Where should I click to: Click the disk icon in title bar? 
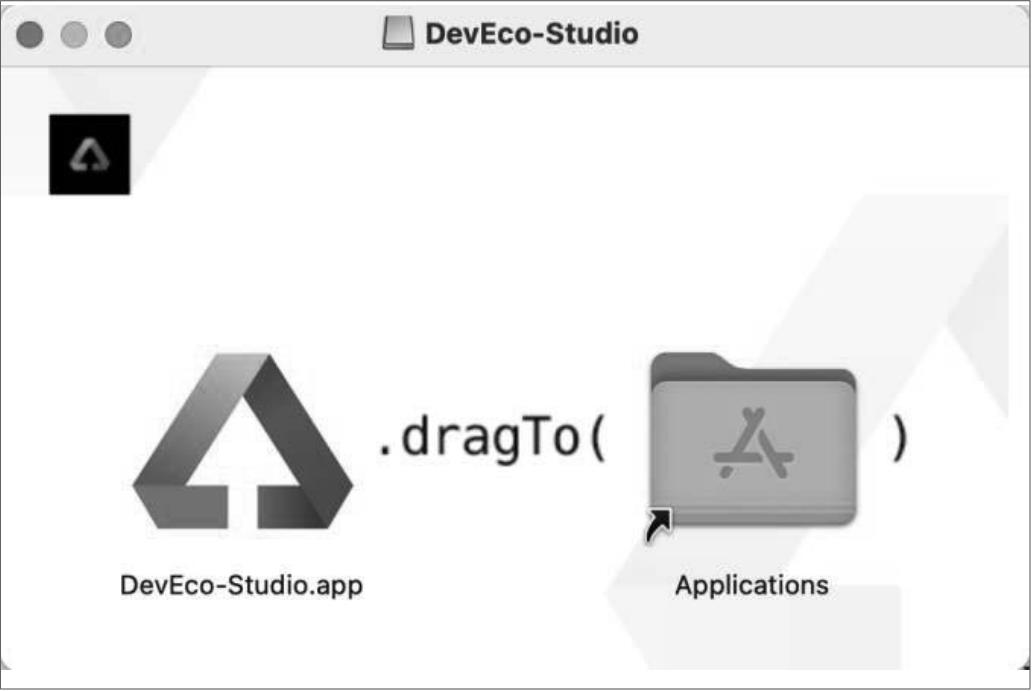(398, 34)
